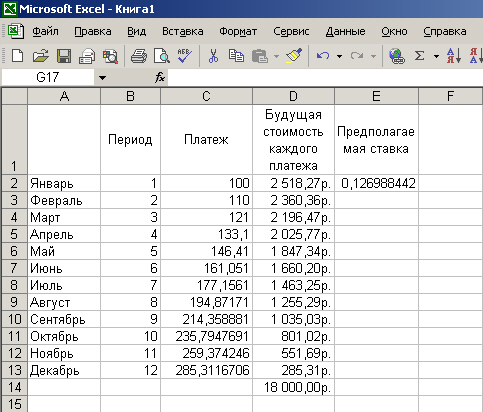Click the New workbook icon
This screenshot has height=412, width=483.
pyautogui.click(x=17, y=56)
